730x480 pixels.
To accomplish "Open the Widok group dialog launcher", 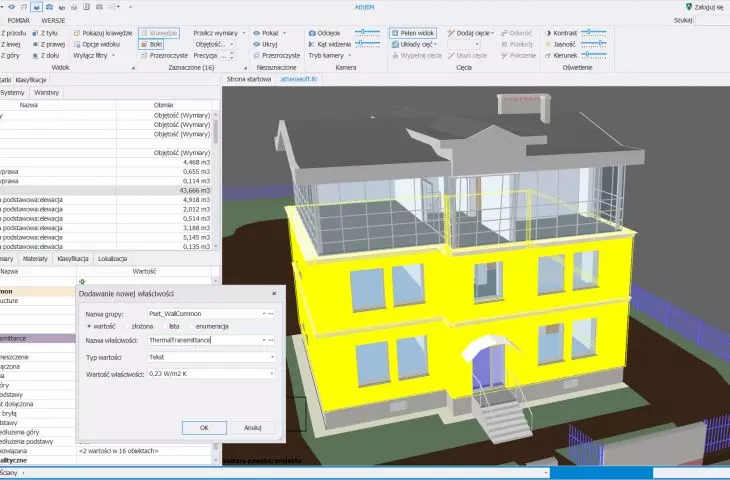I will click(133, 68).
